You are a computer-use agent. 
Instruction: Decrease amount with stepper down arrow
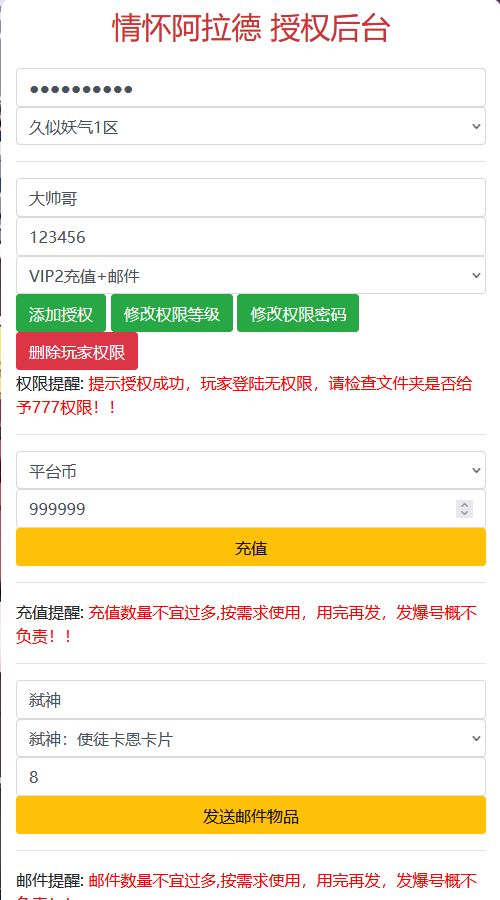click(464, 513)
